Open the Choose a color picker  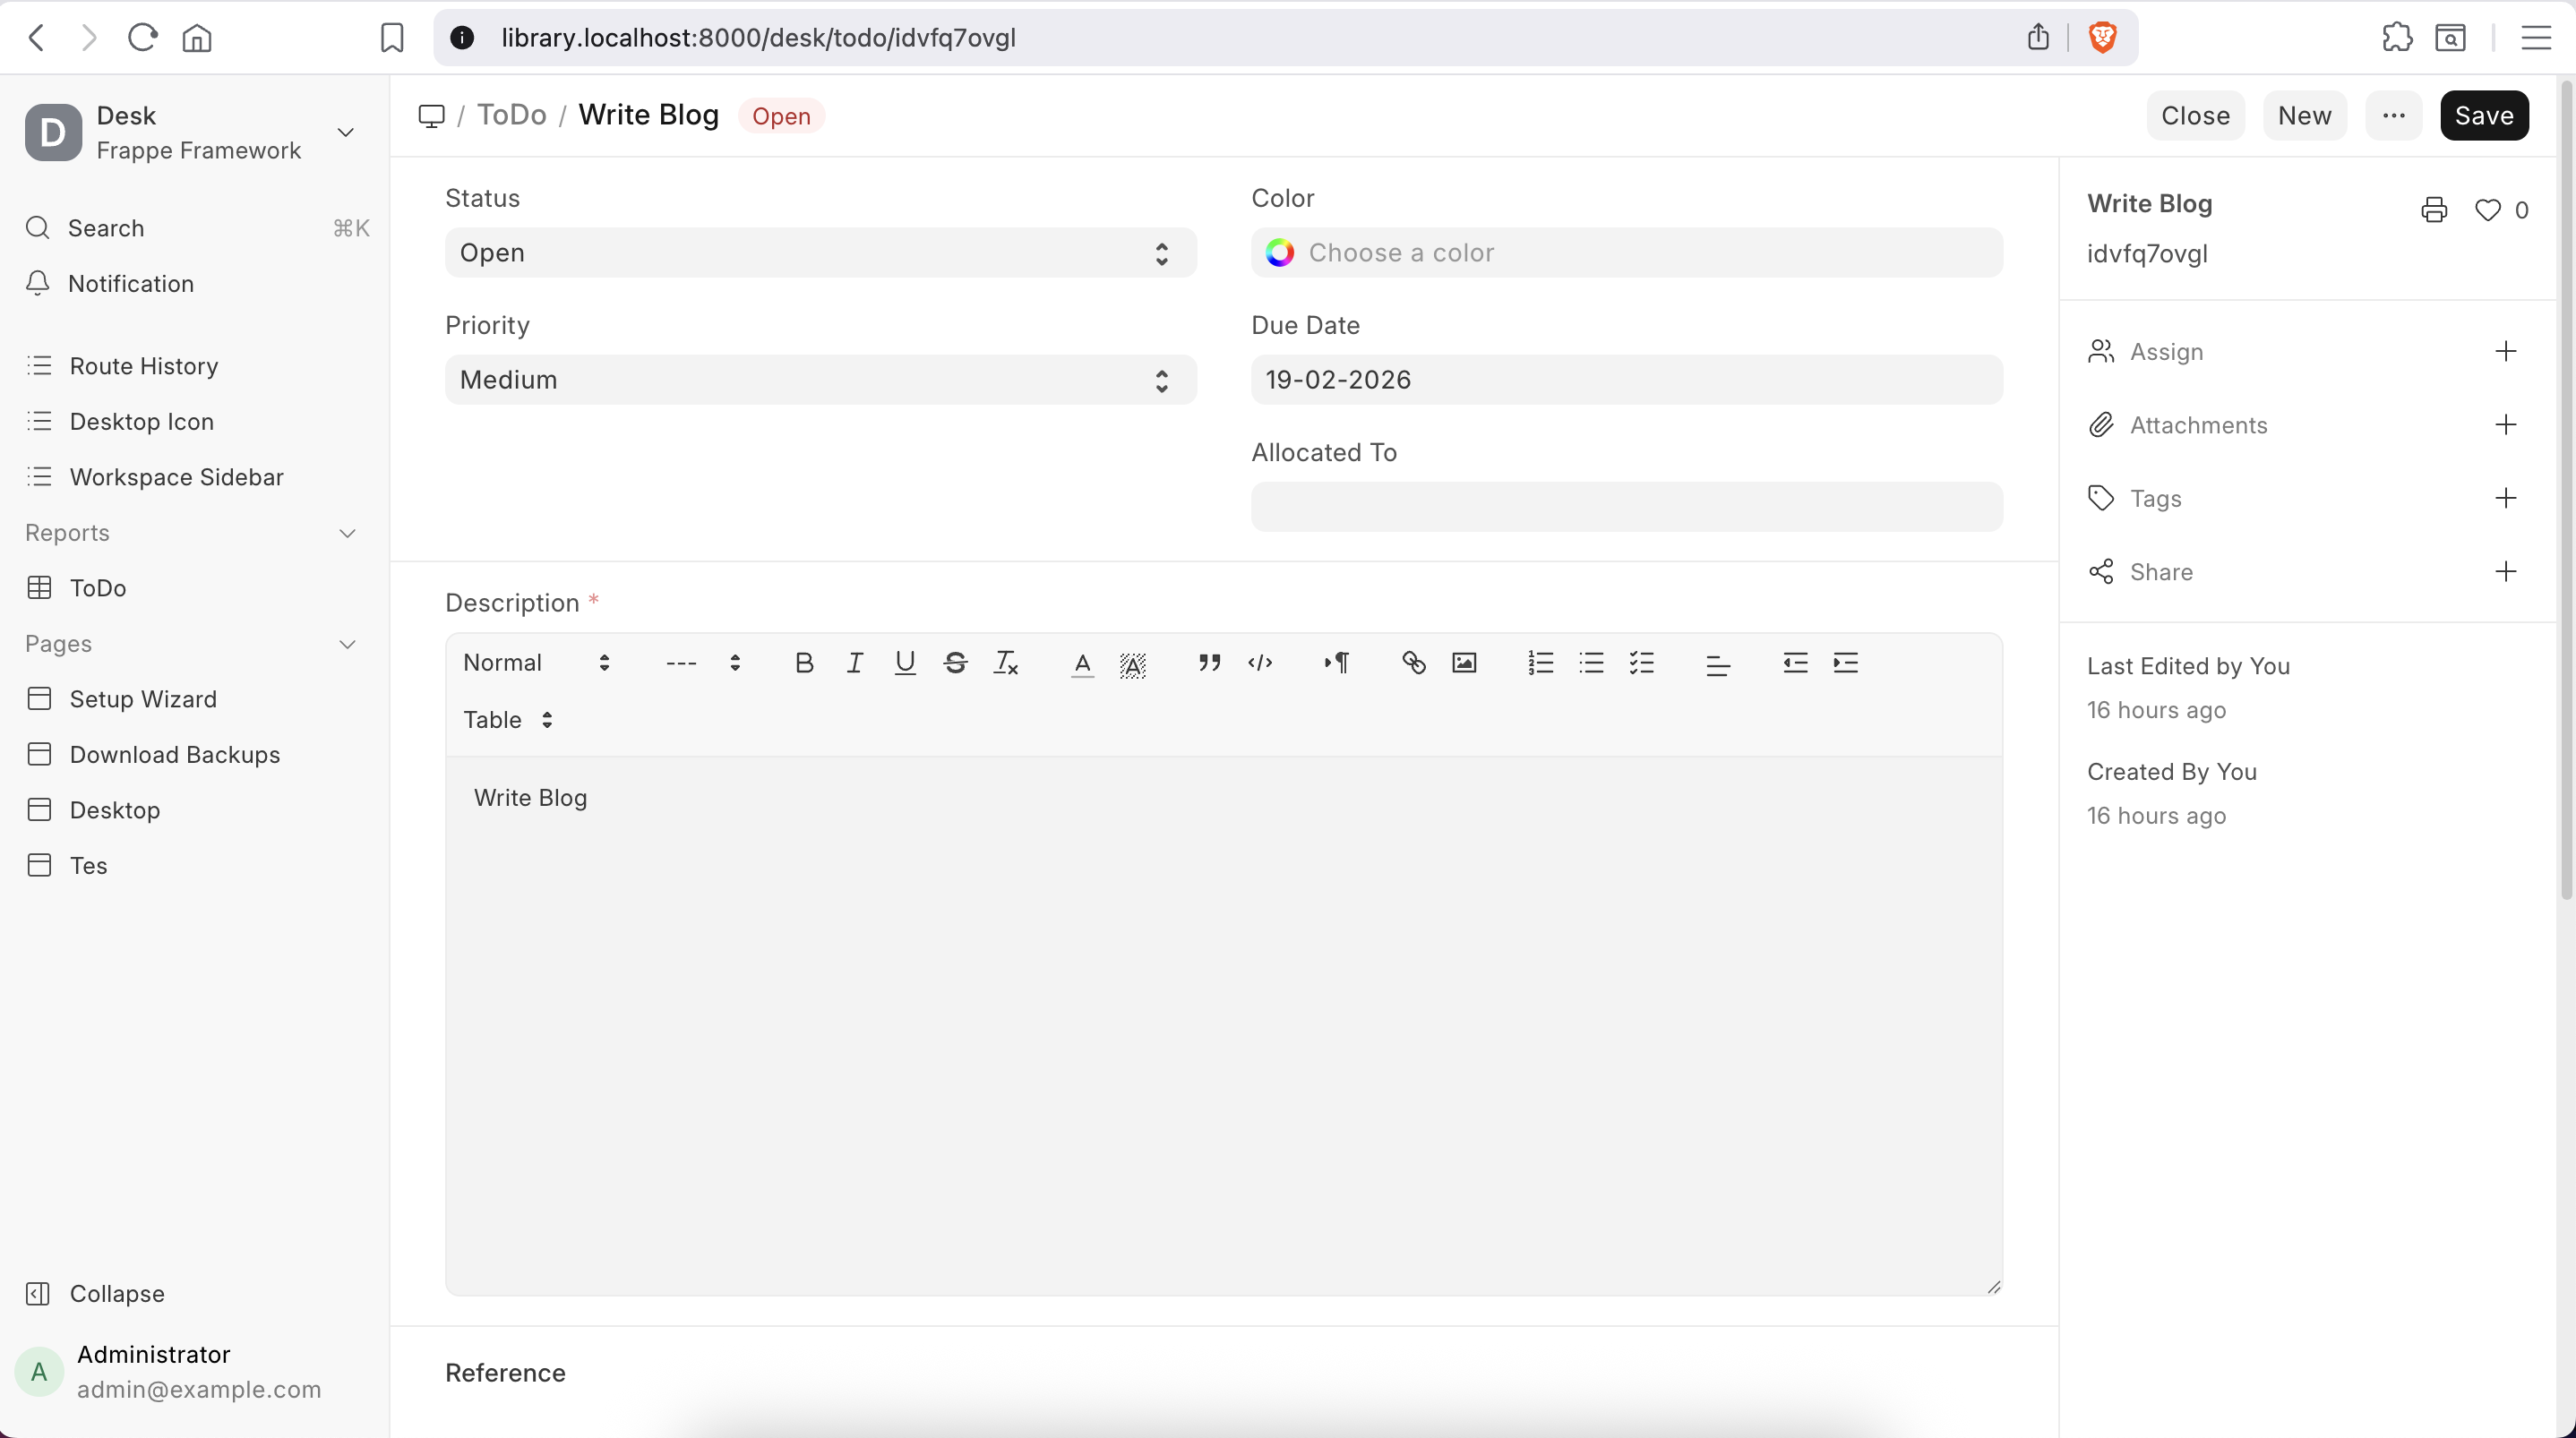point(1626,253)
